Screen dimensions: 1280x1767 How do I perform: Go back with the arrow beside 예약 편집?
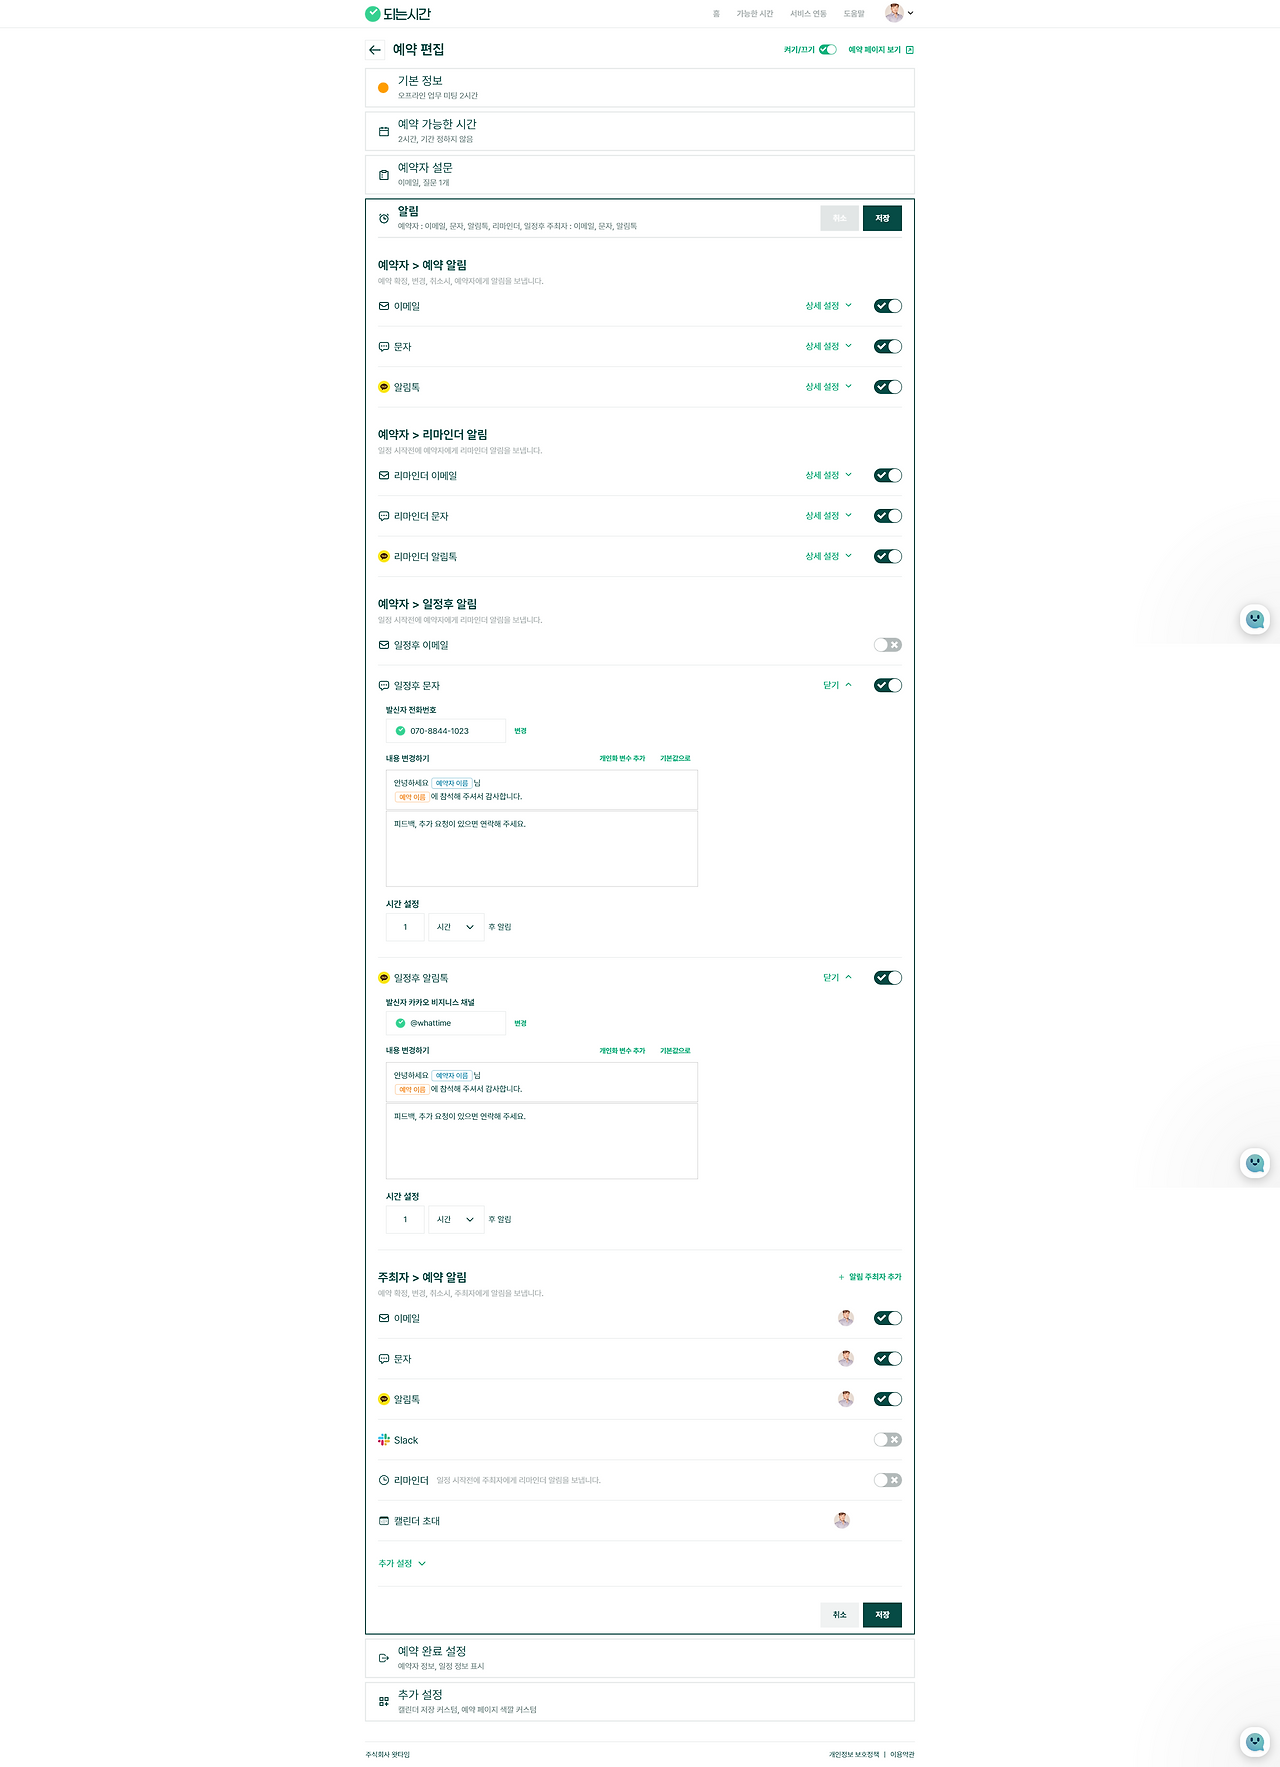tap(375, 50)
